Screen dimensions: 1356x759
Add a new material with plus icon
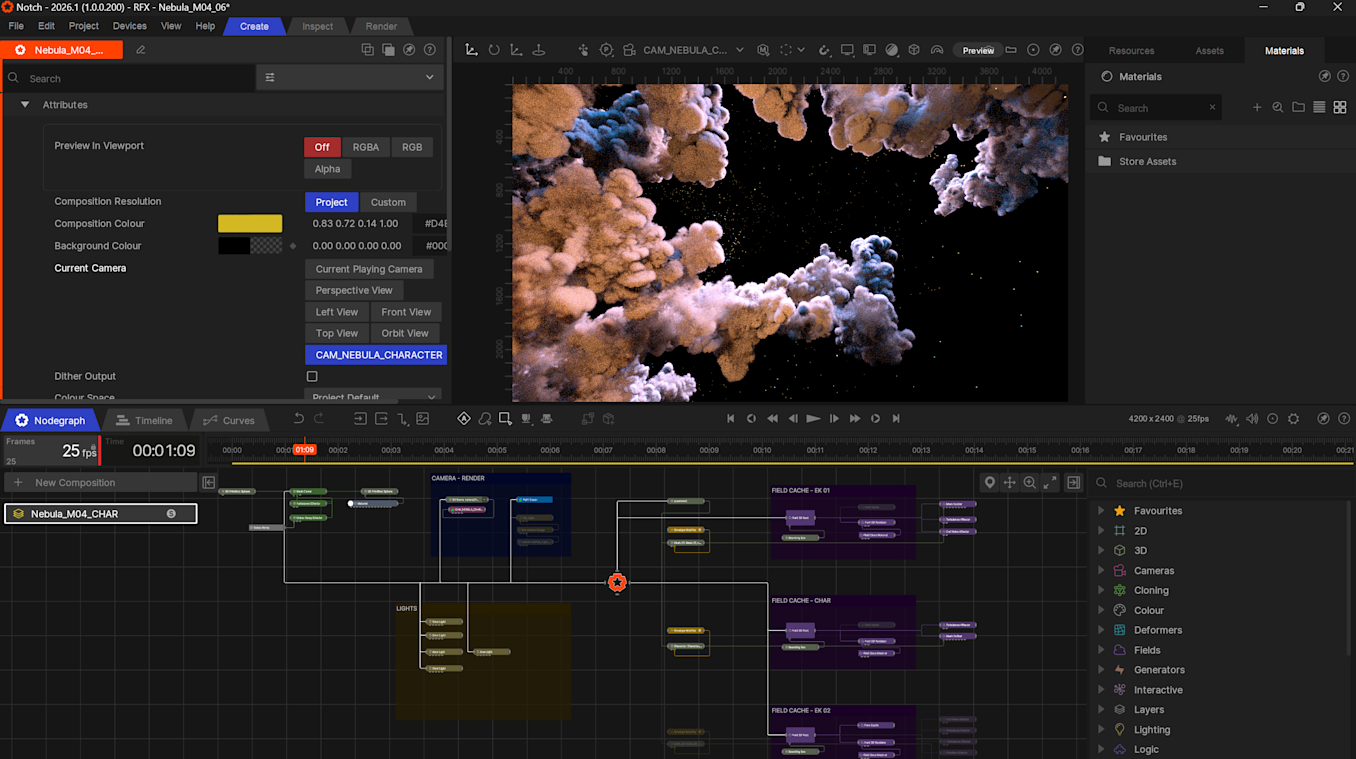(x=1257, y=108)
